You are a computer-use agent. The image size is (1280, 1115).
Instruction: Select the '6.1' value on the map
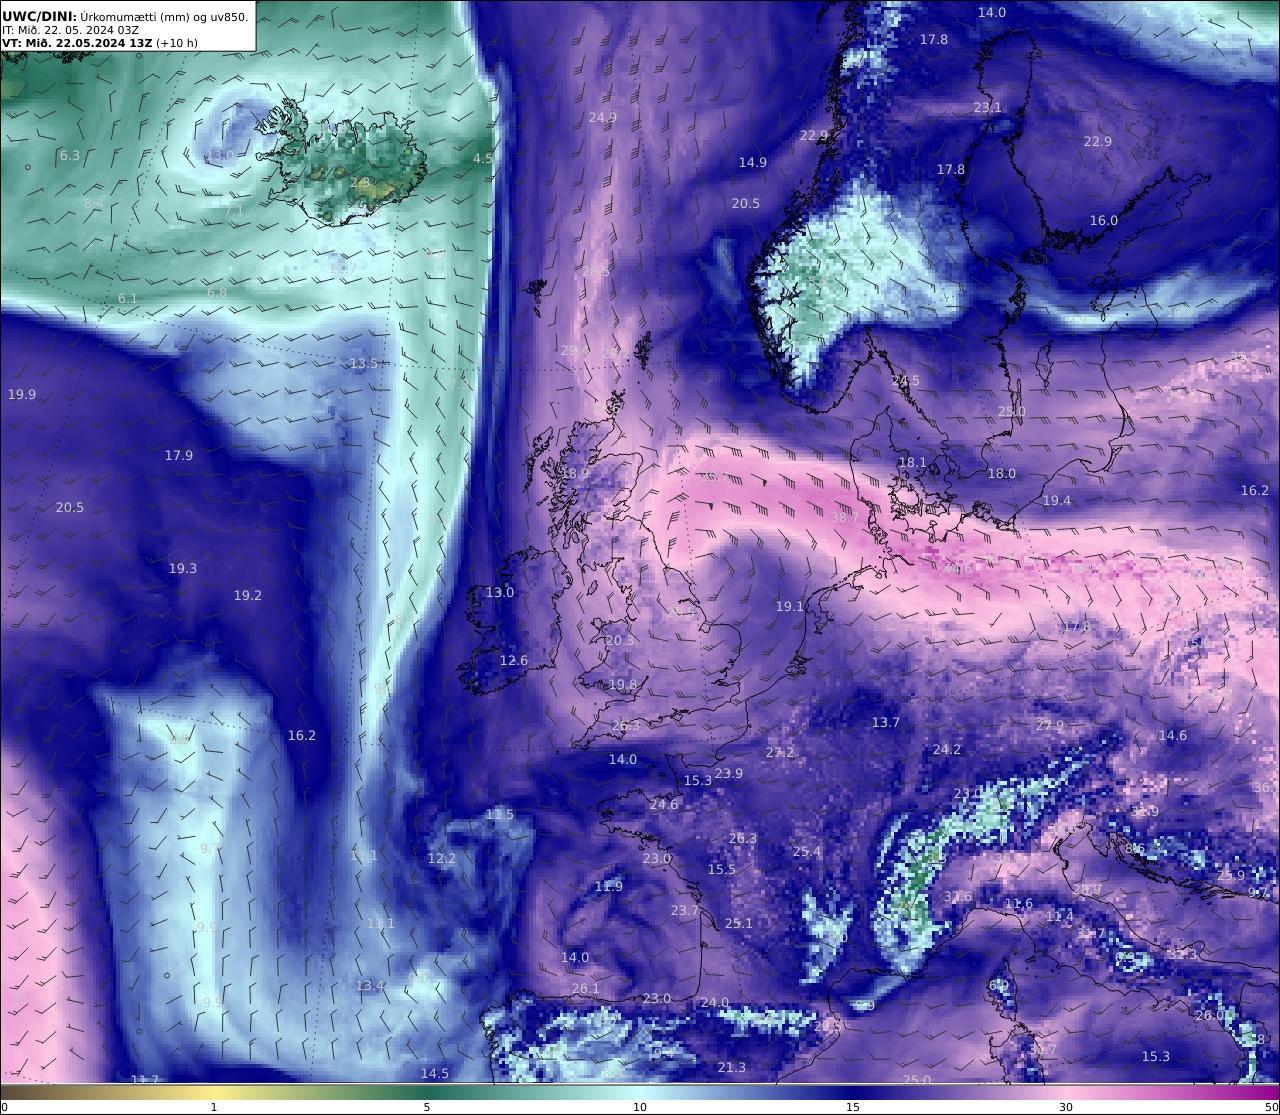click(x=128, y=298)
